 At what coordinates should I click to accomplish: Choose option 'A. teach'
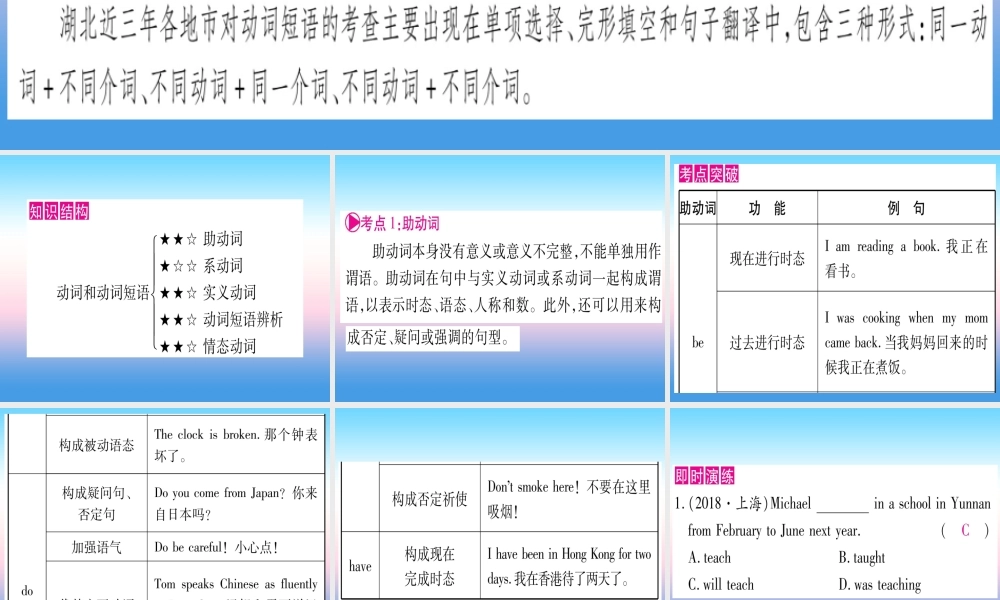(x=709, y=557)
